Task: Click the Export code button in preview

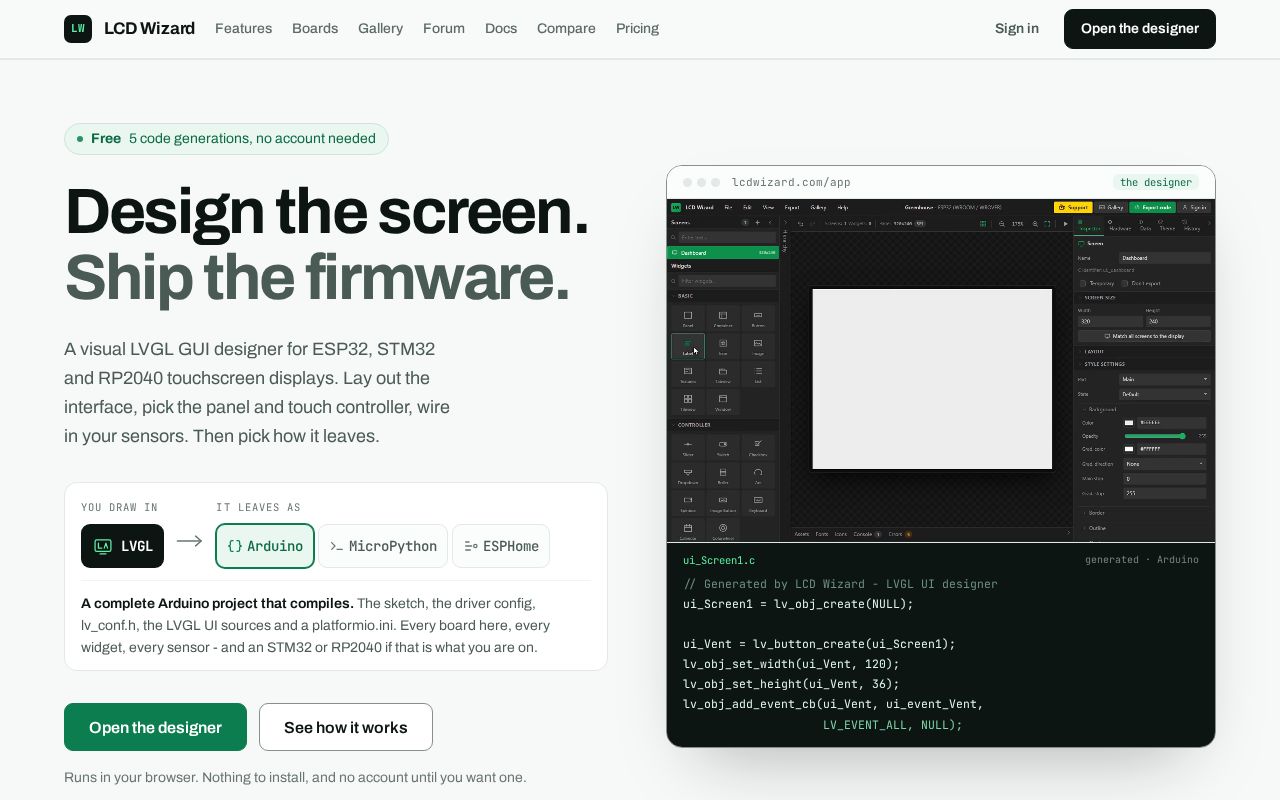Action: coord(1152,207)
